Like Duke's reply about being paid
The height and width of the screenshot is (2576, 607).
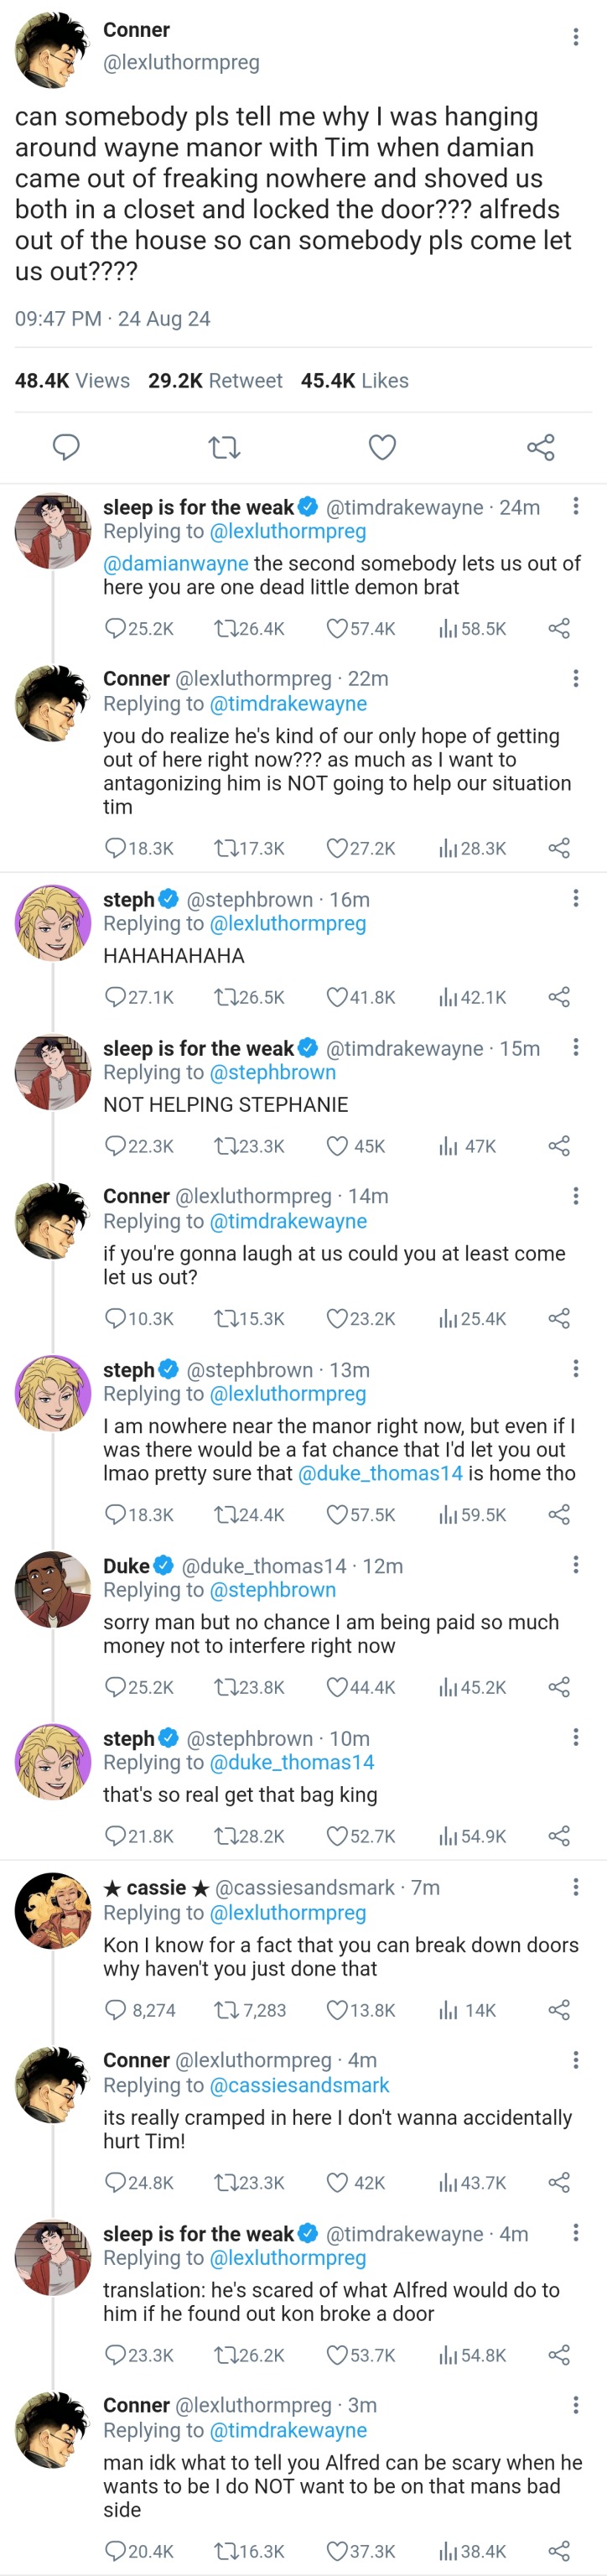[x=338, y=1687]
